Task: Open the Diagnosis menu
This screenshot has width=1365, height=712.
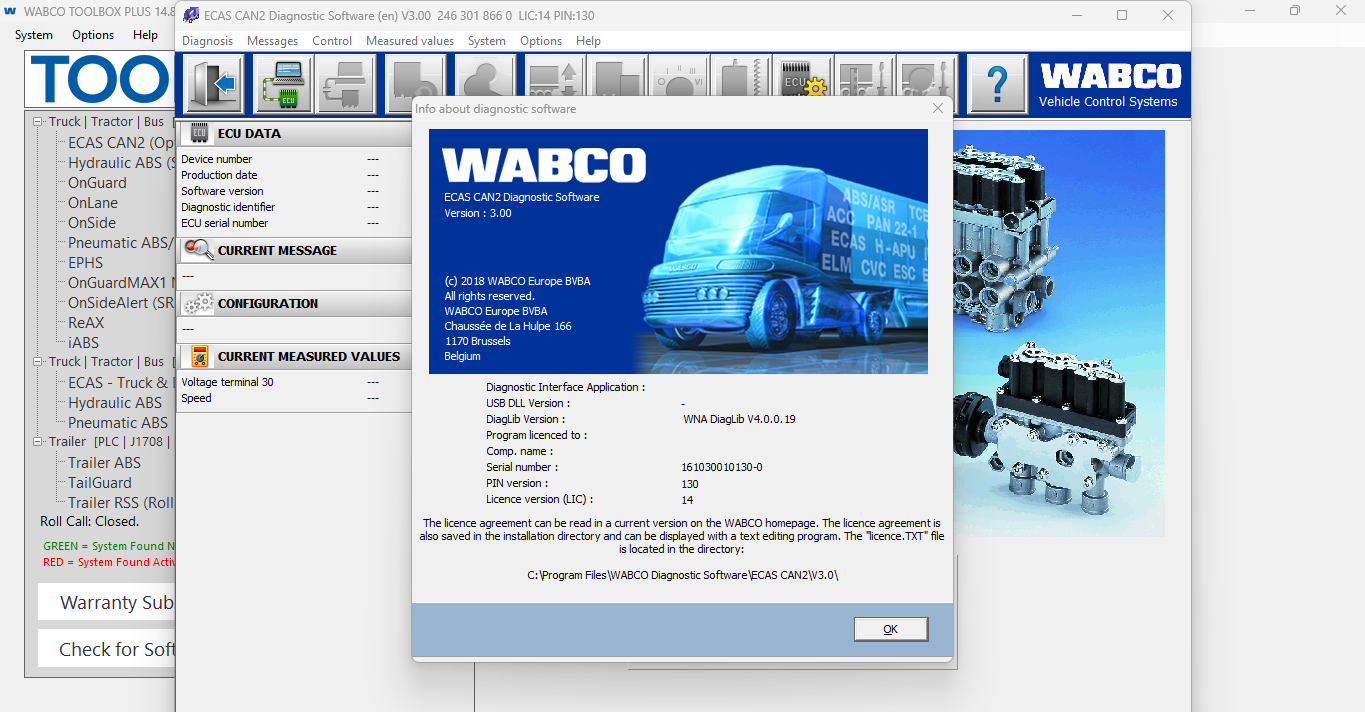Action: click(207, 41)
